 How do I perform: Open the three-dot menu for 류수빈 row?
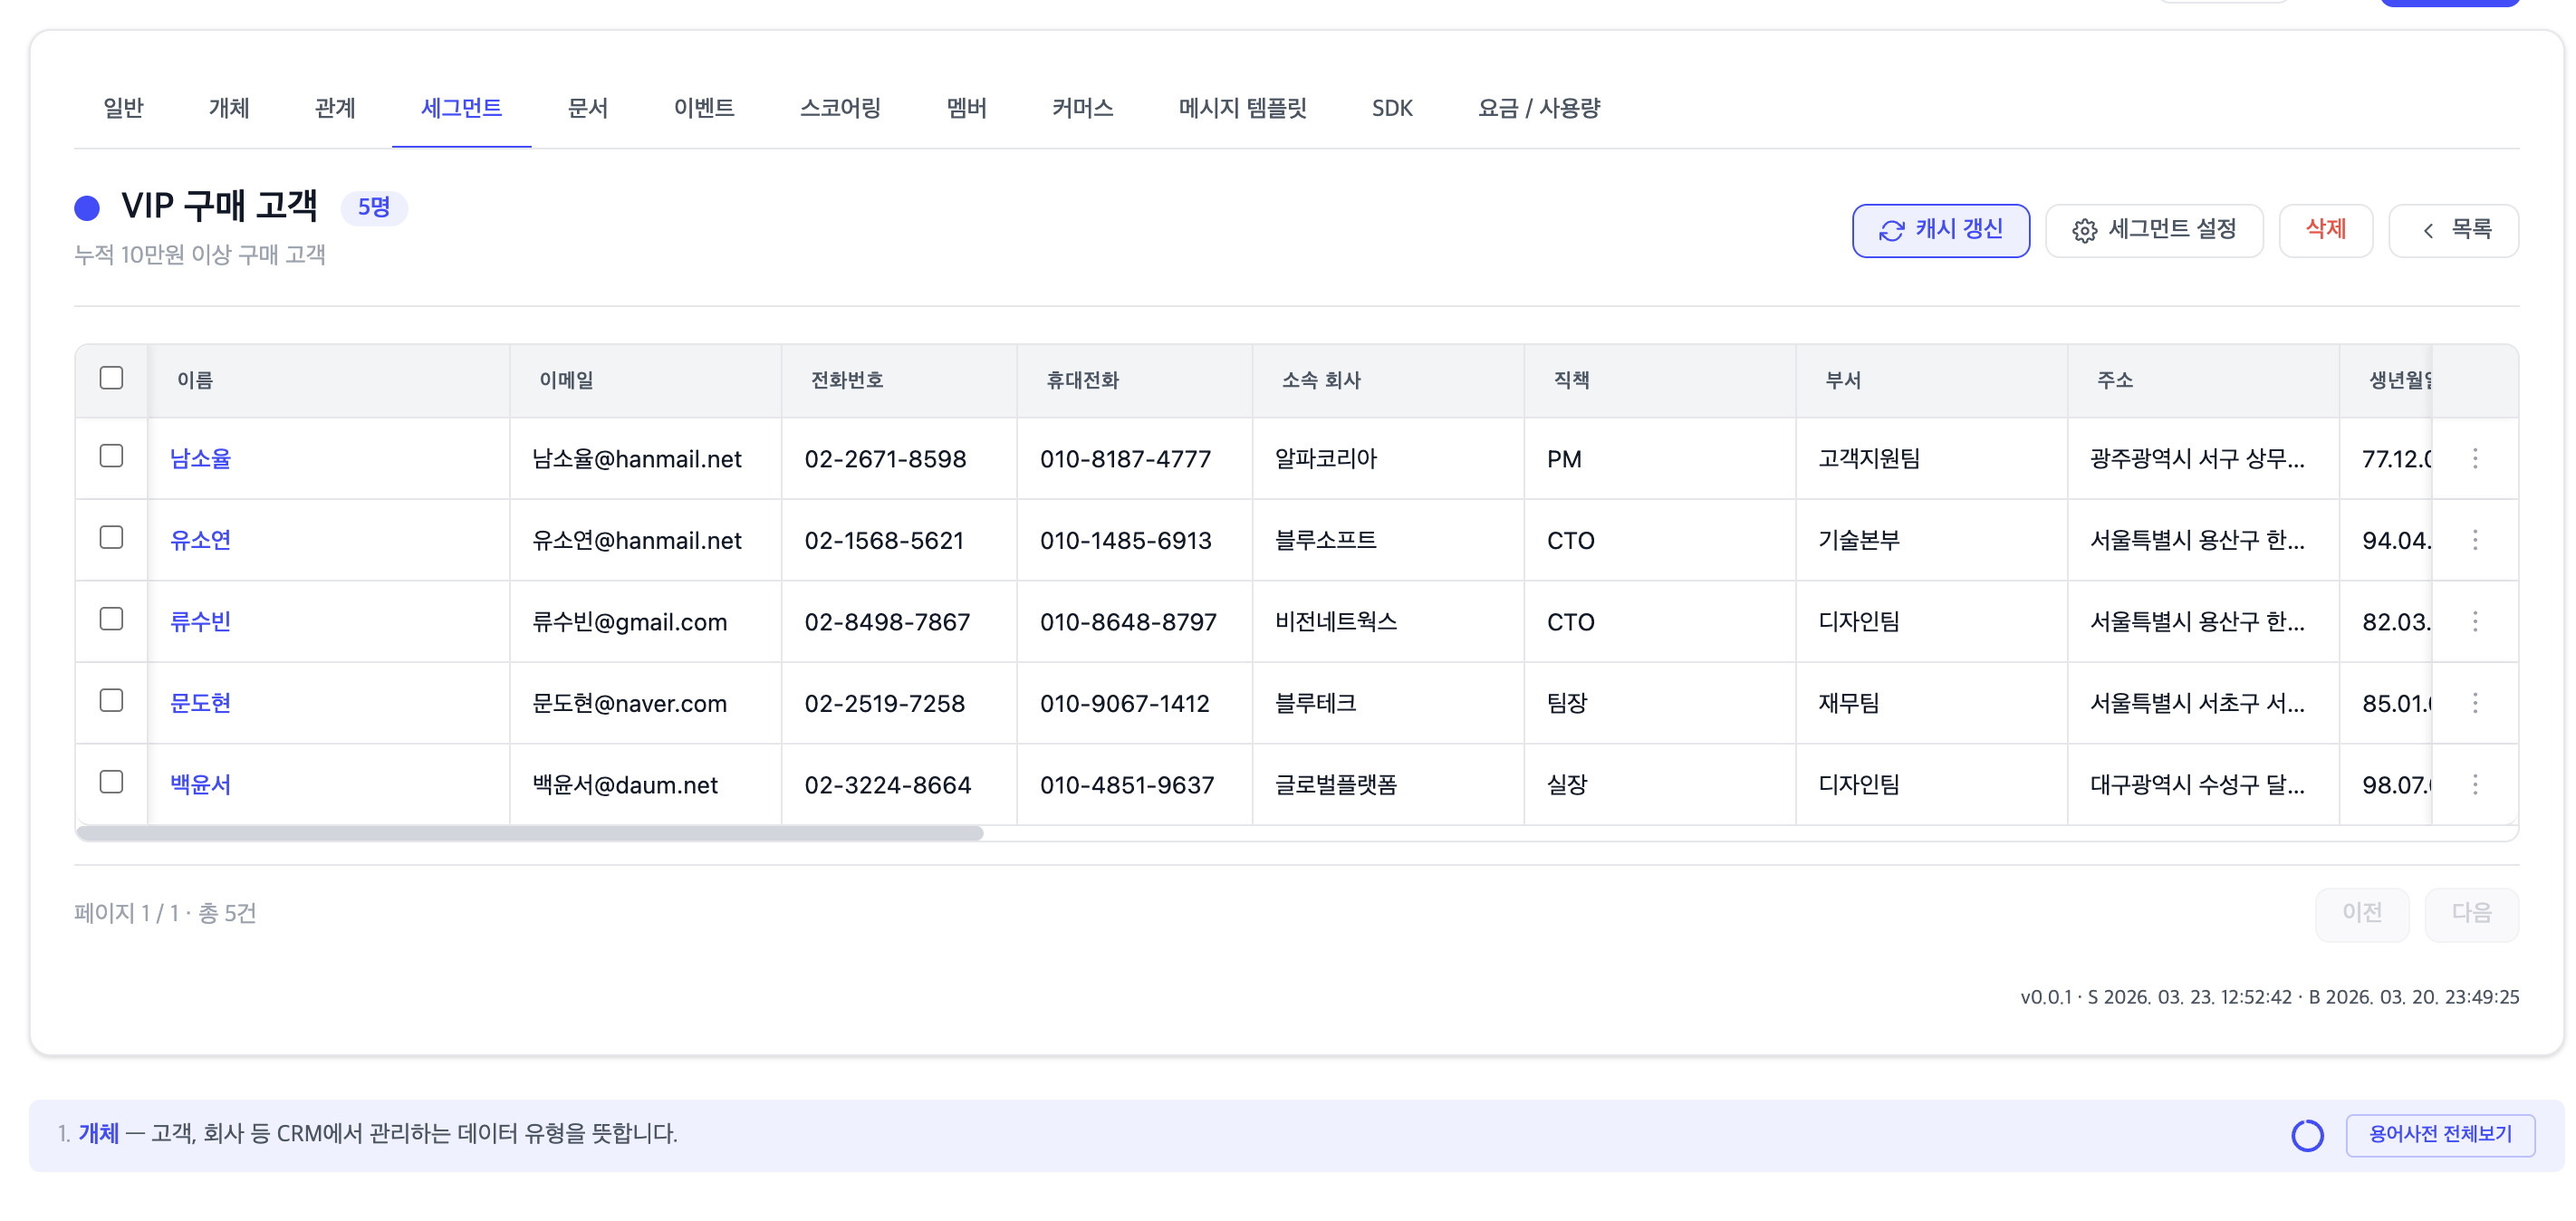2475,622
